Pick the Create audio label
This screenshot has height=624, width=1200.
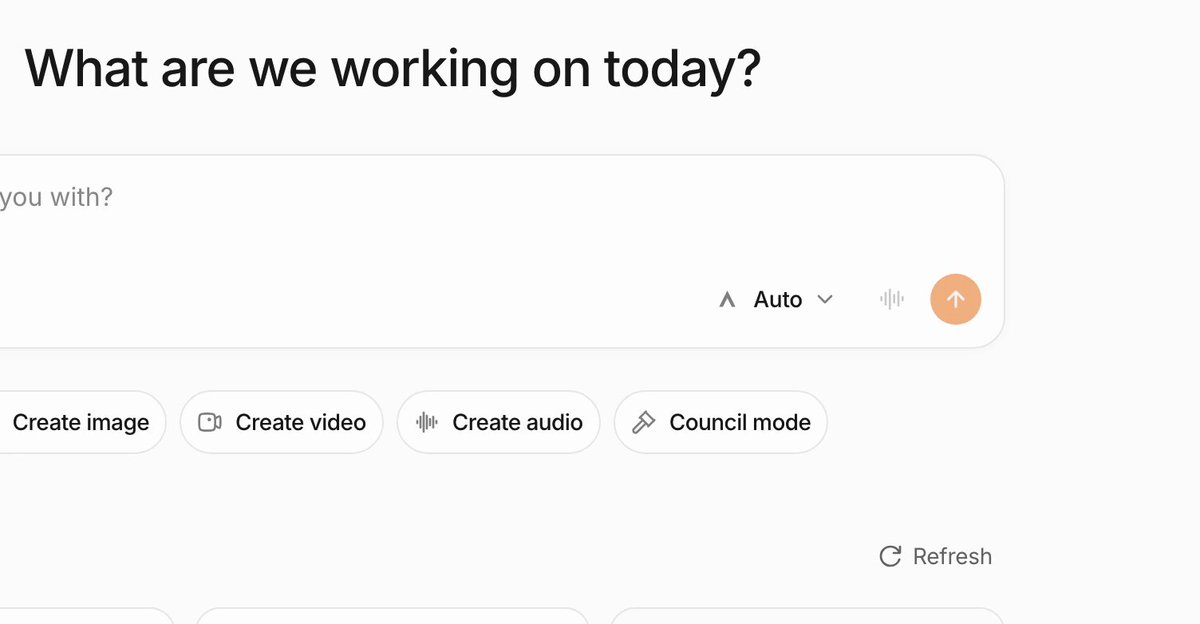(517, 422)
